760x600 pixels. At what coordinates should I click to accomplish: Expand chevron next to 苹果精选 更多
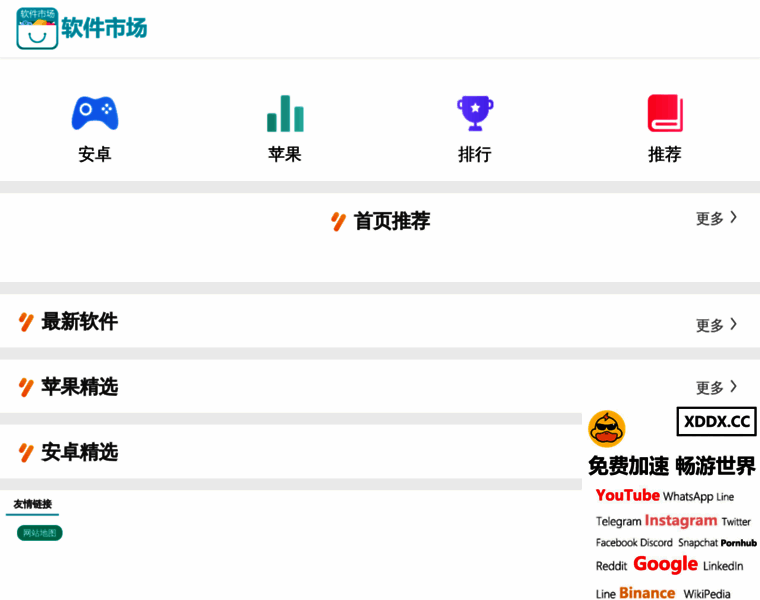tap(734, 386)
